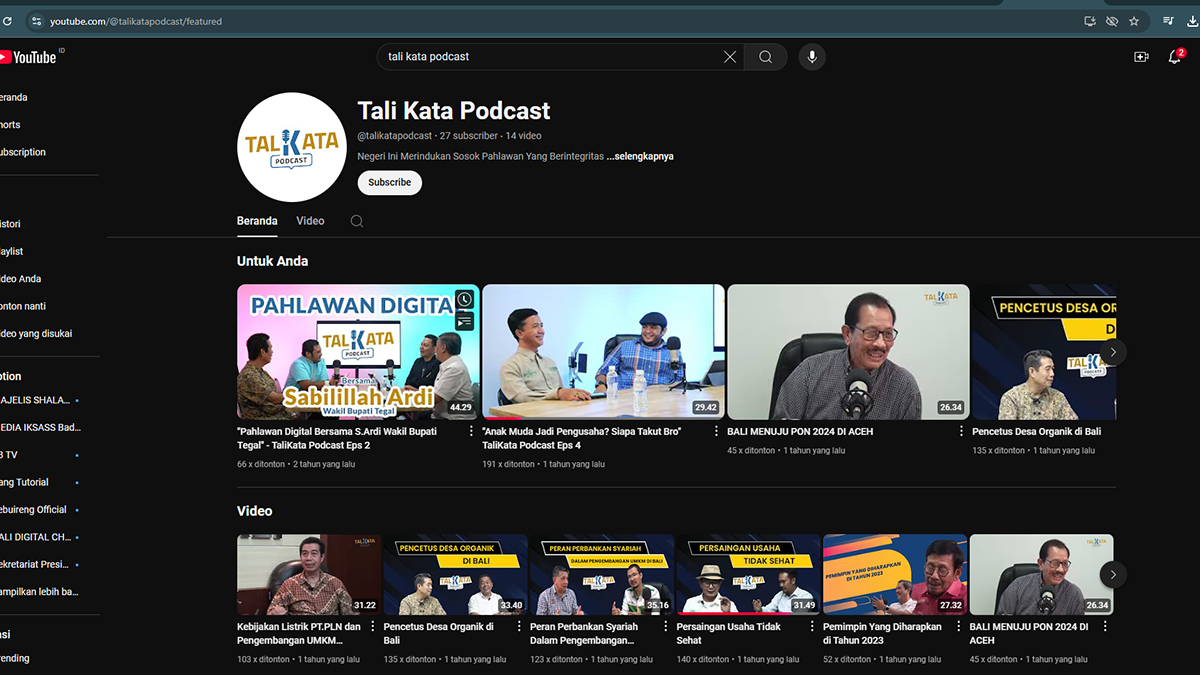Open "BALI MENUJU PON 2024 DI ACEH" title in Untuk Anda
The height and width of the screenshot is (675, 1200).
(x=800, y=432)
